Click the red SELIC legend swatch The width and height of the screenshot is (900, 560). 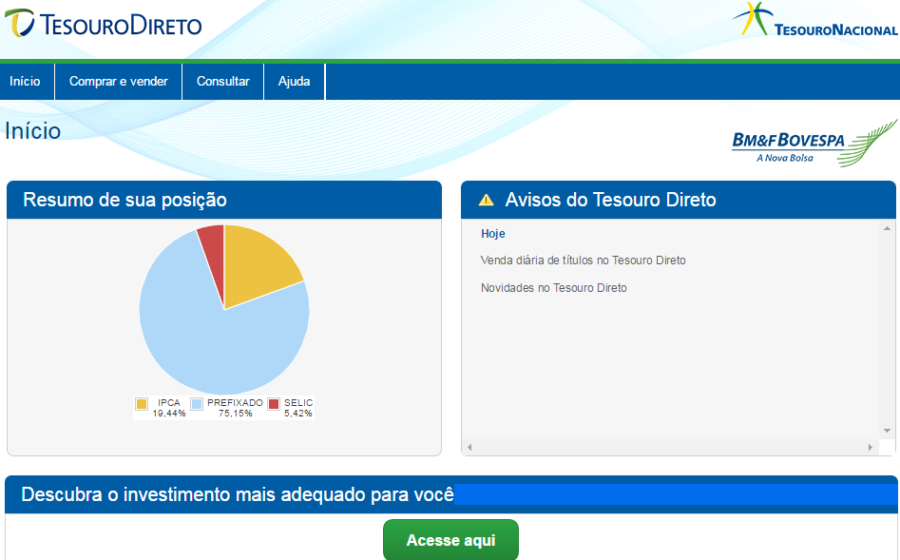[x=274, y=404]
